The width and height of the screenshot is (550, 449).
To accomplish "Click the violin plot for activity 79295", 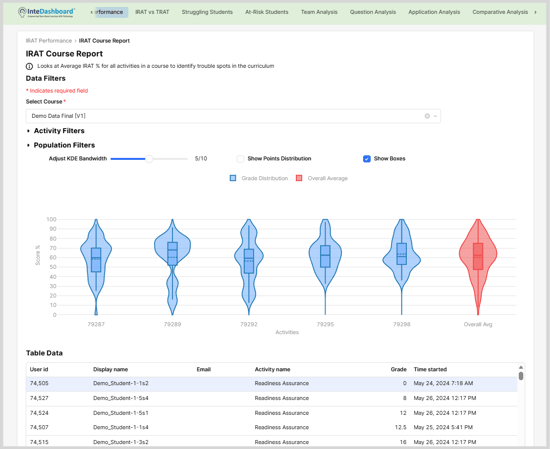I will point(325,267).
